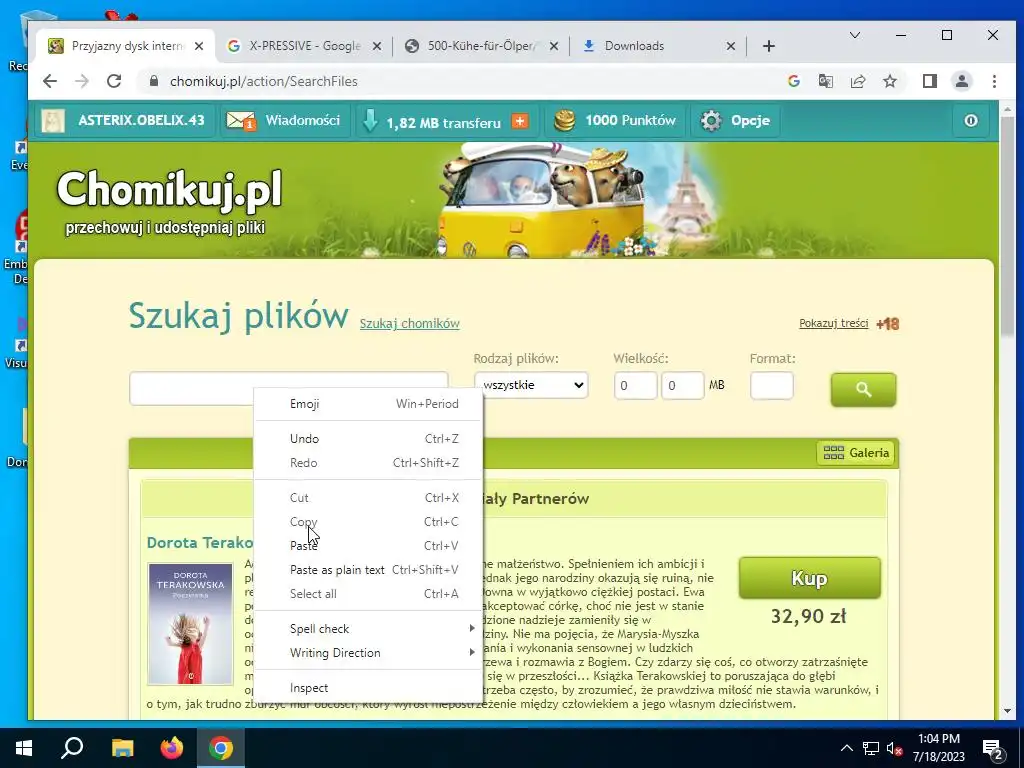This screenshot has width=1024, height=768.
Task: Click the orange plus transfer icon
Action: coord(520,121)
